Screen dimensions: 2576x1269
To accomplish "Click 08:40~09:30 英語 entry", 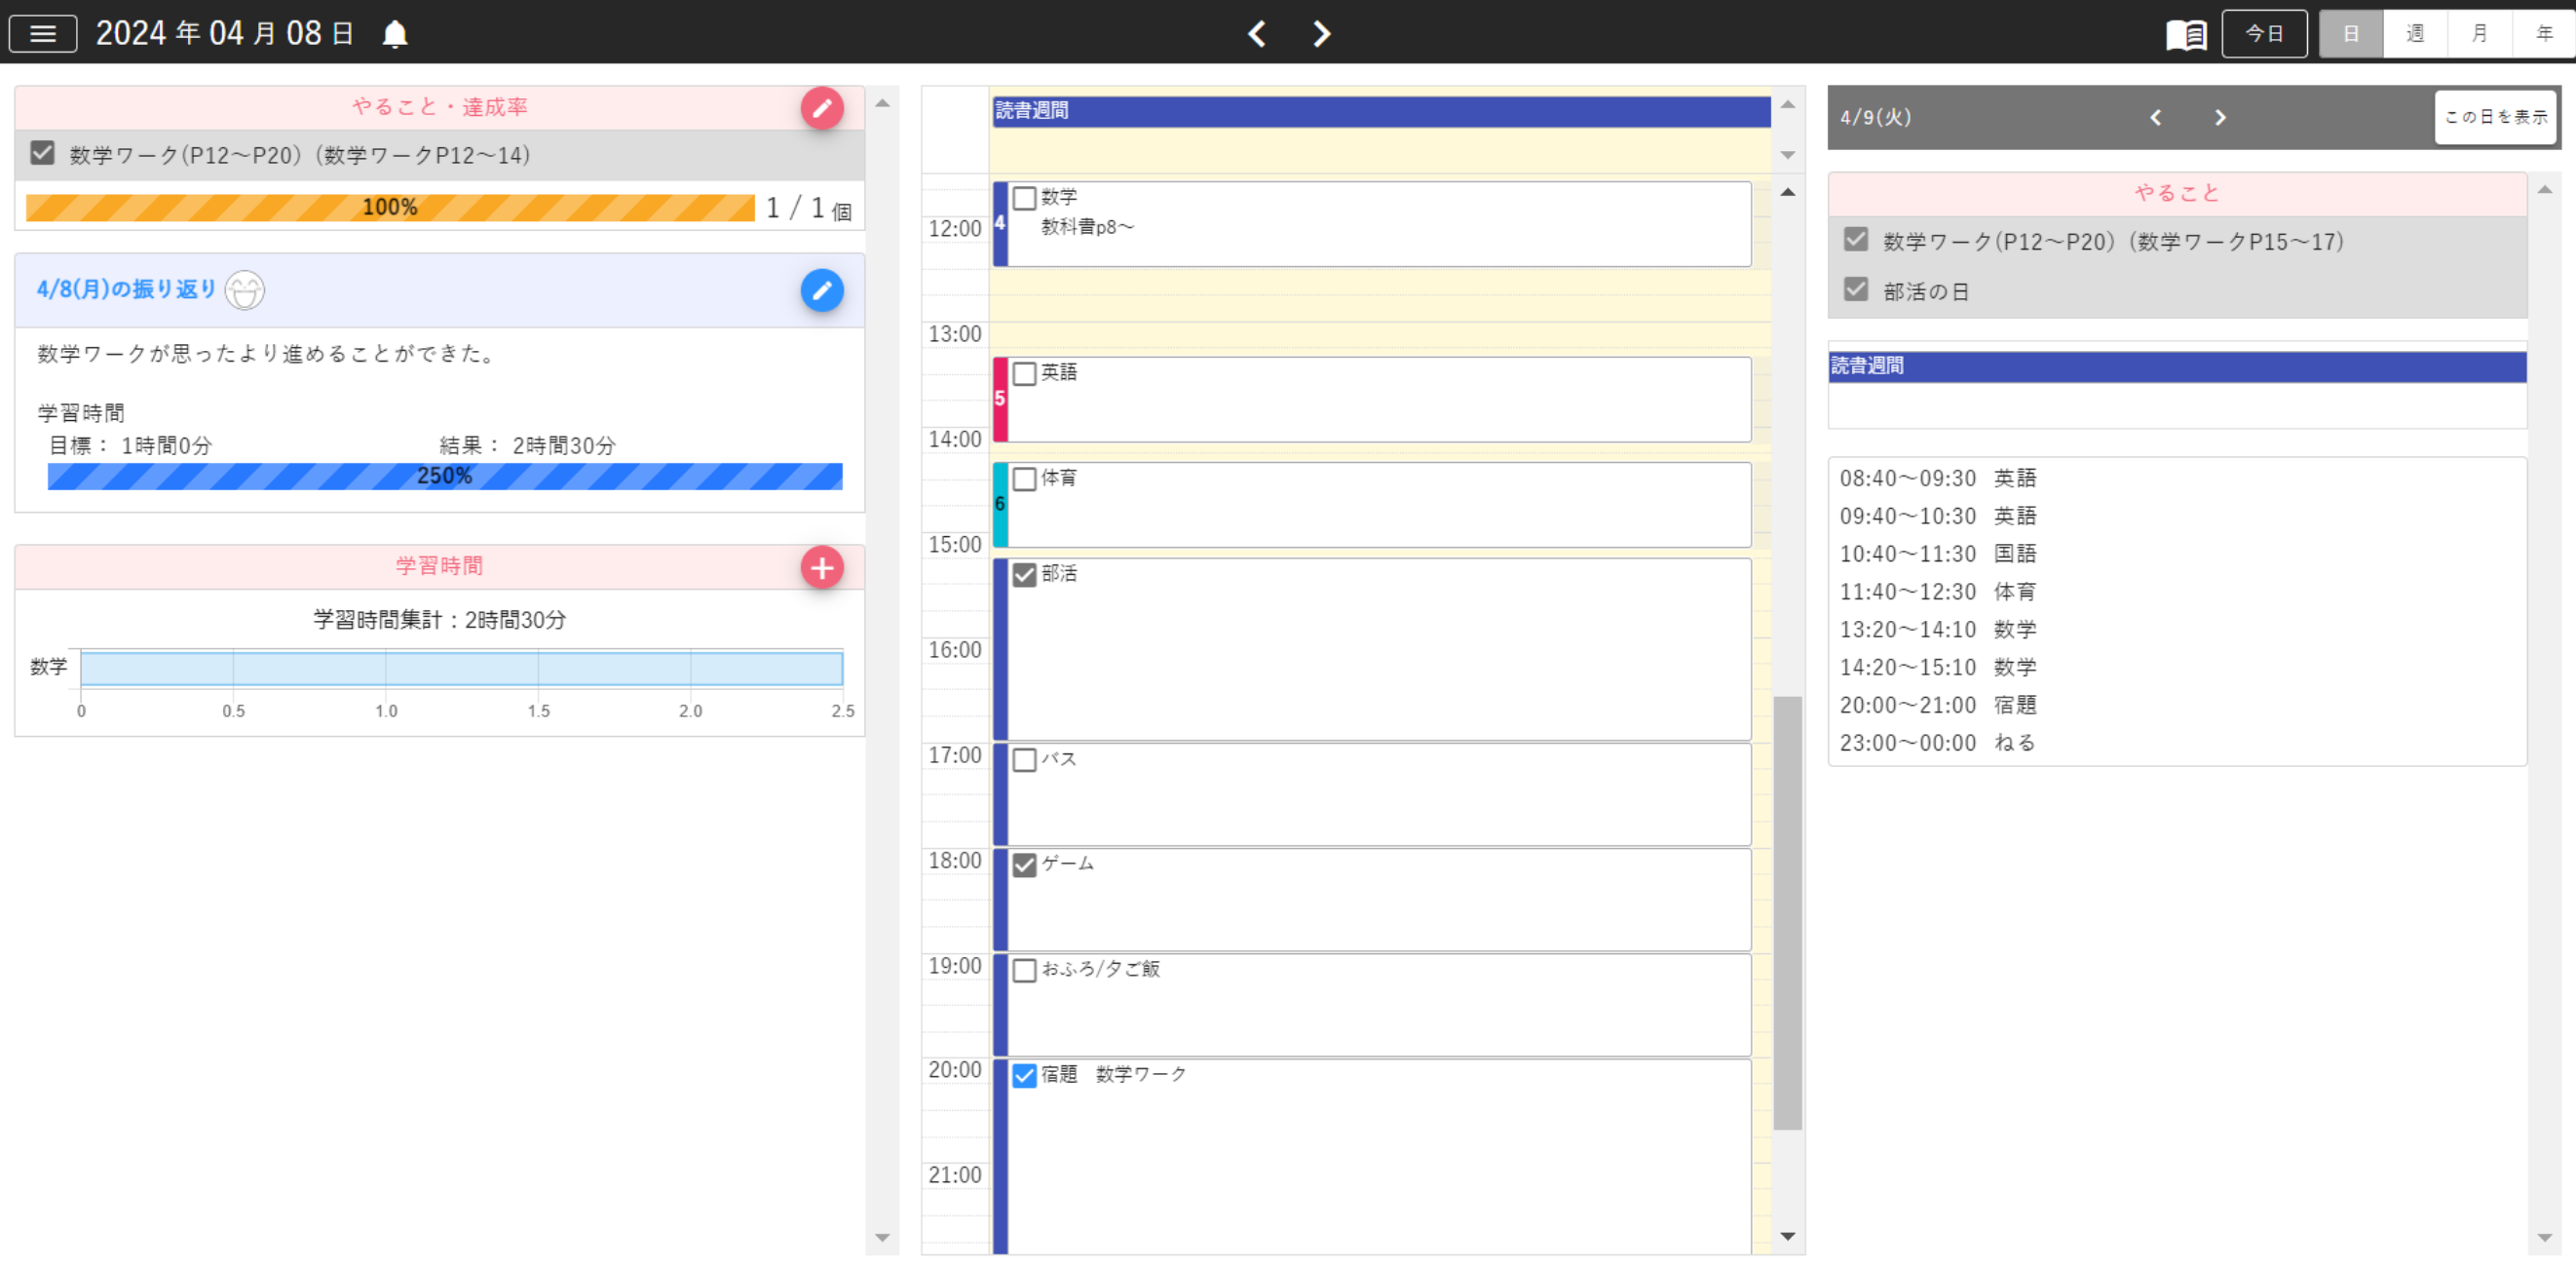I will 1938,479.
